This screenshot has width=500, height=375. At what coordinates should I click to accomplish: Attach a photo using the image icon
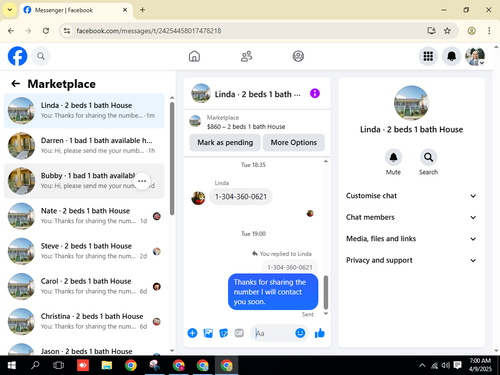coord(208,333)
